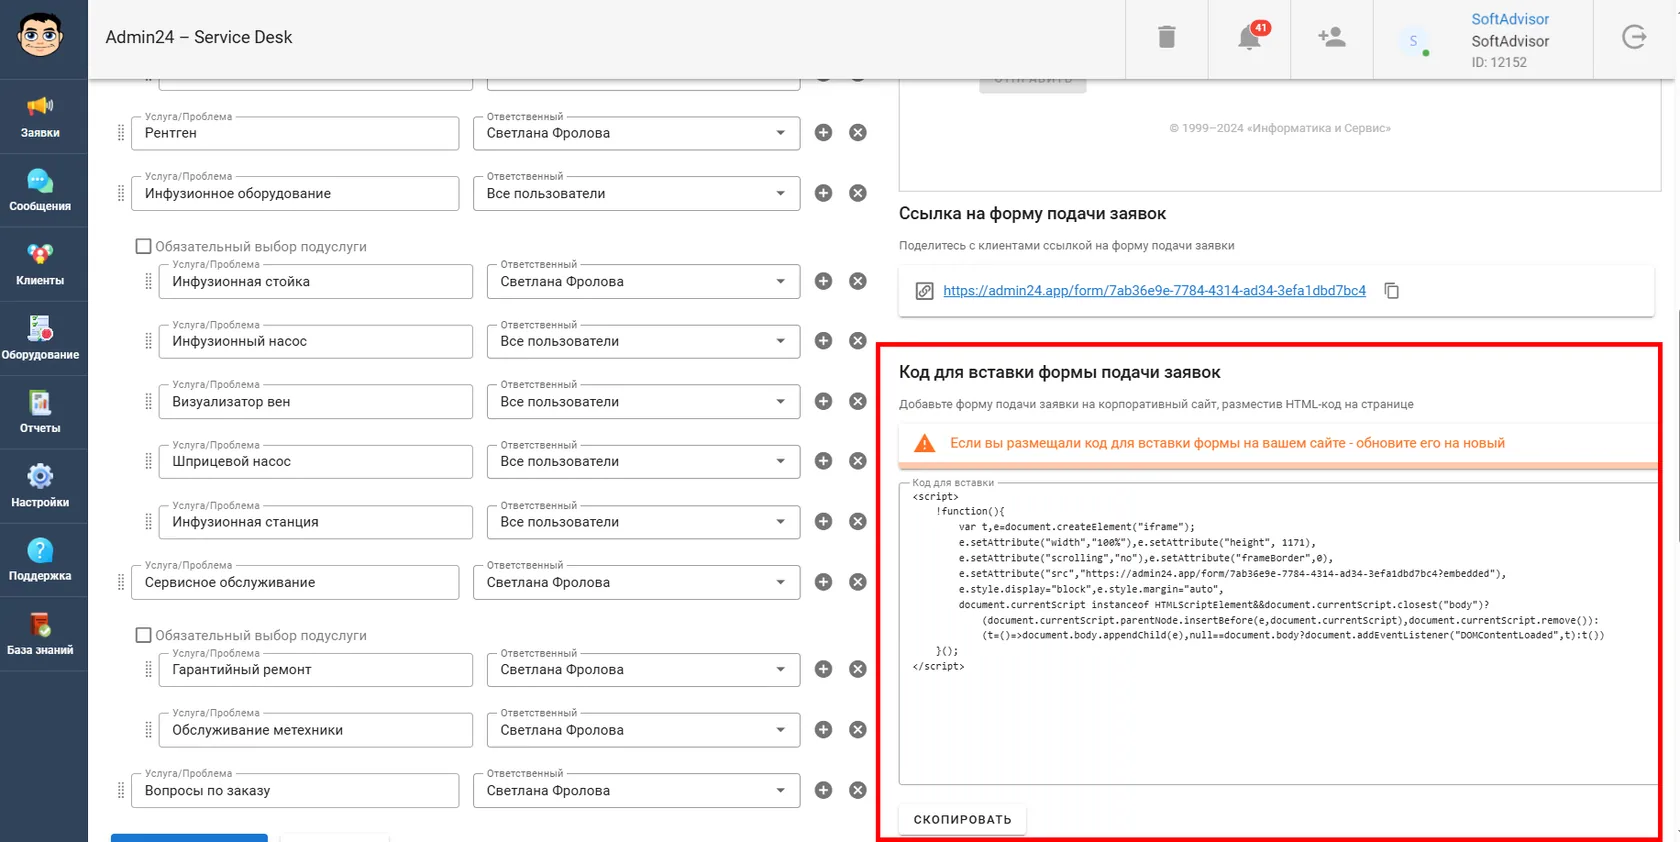
Task: Click inside the embed code text area
Action: point(1279,634)
